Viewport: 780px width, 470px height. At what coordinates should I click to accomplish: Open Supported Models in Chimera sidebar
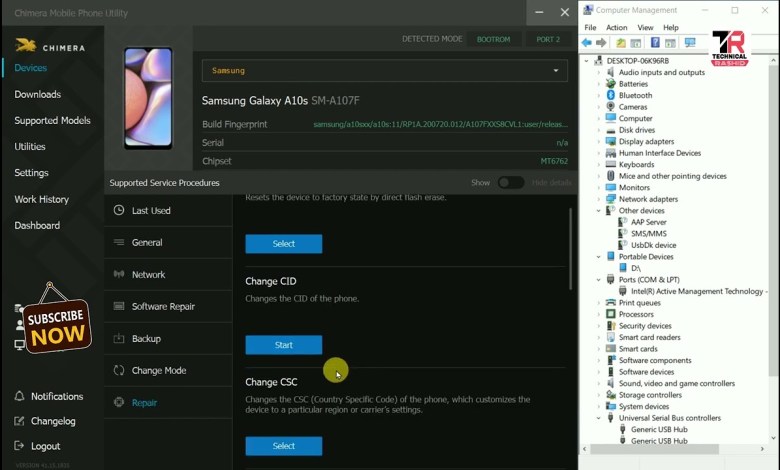[x=52, y=121]
